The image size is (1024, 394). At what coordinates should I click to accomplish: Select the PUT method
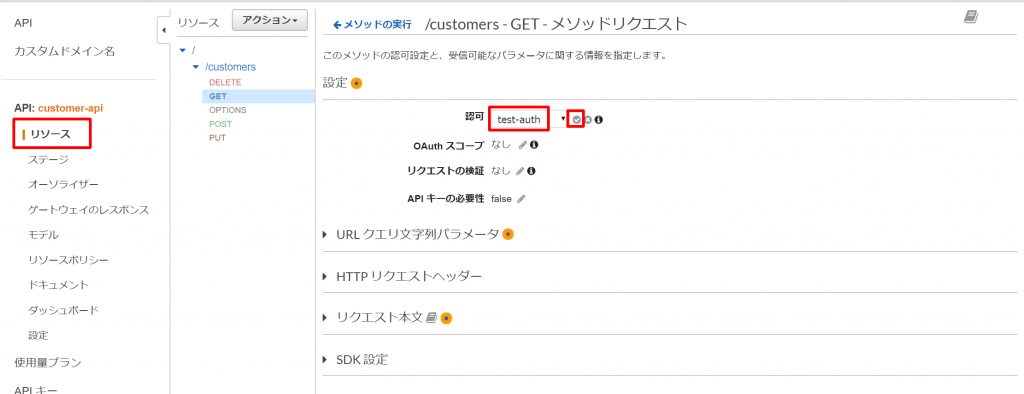pos(217,138)
